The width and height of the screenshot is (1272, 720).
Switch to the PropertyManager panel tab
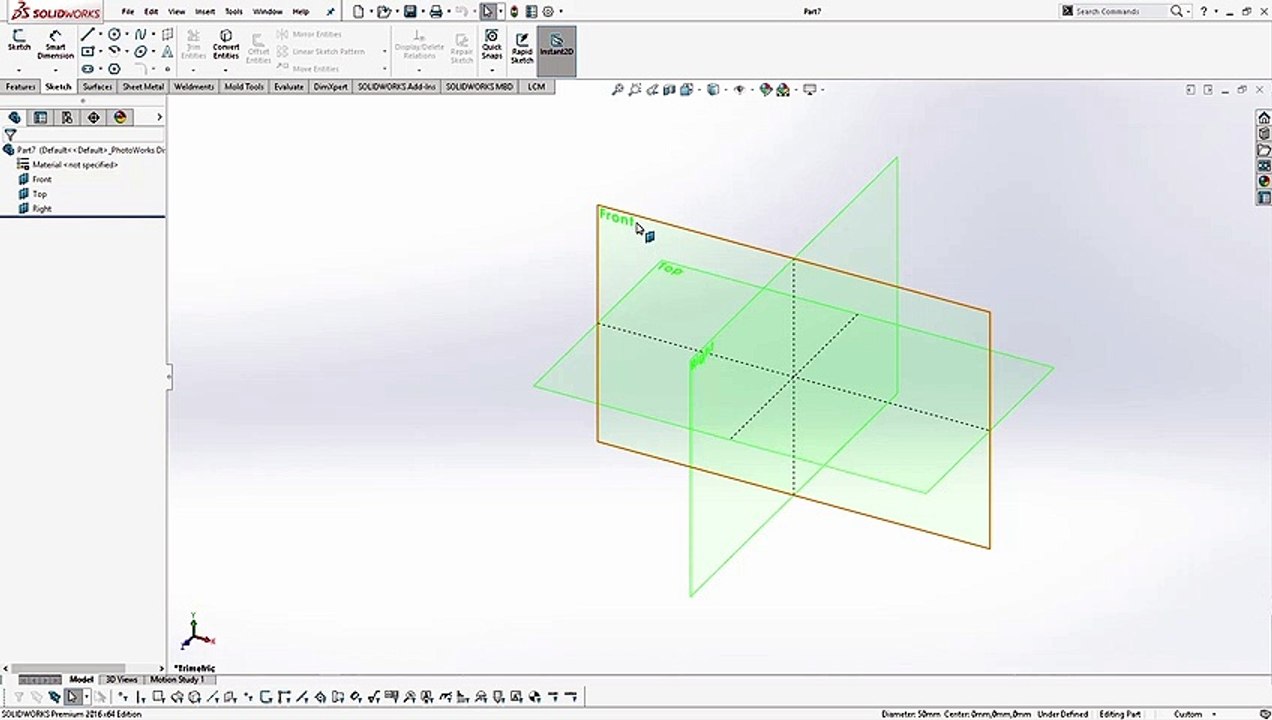coord(41,117)
